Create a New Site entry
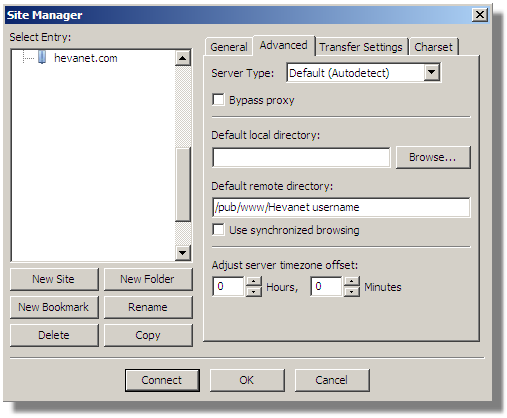The image size is (507, 418). 54,279
